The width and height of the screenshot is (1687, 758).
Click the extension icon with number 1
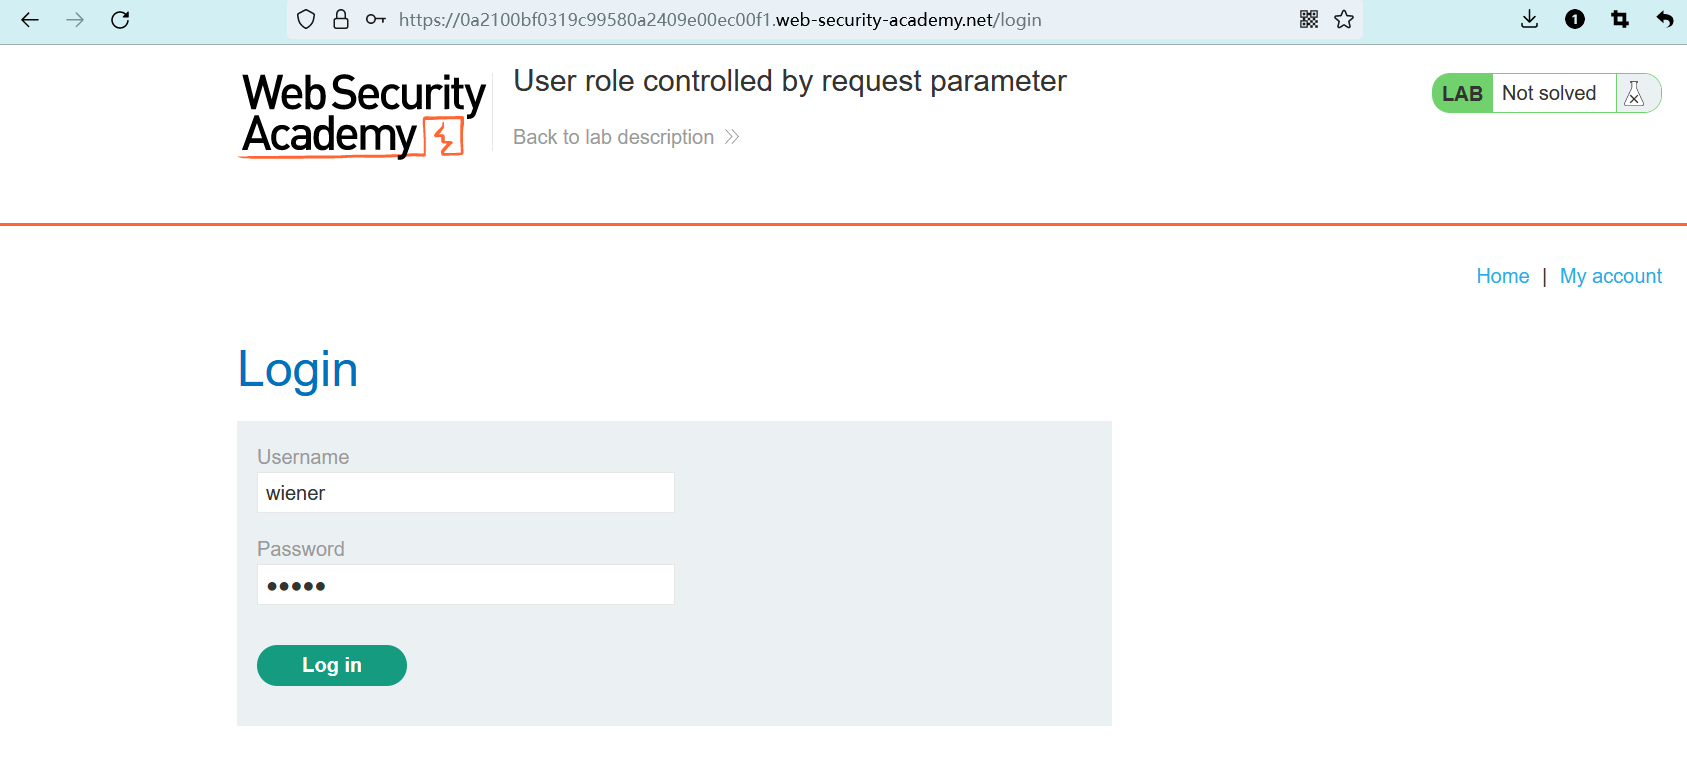1575,20
